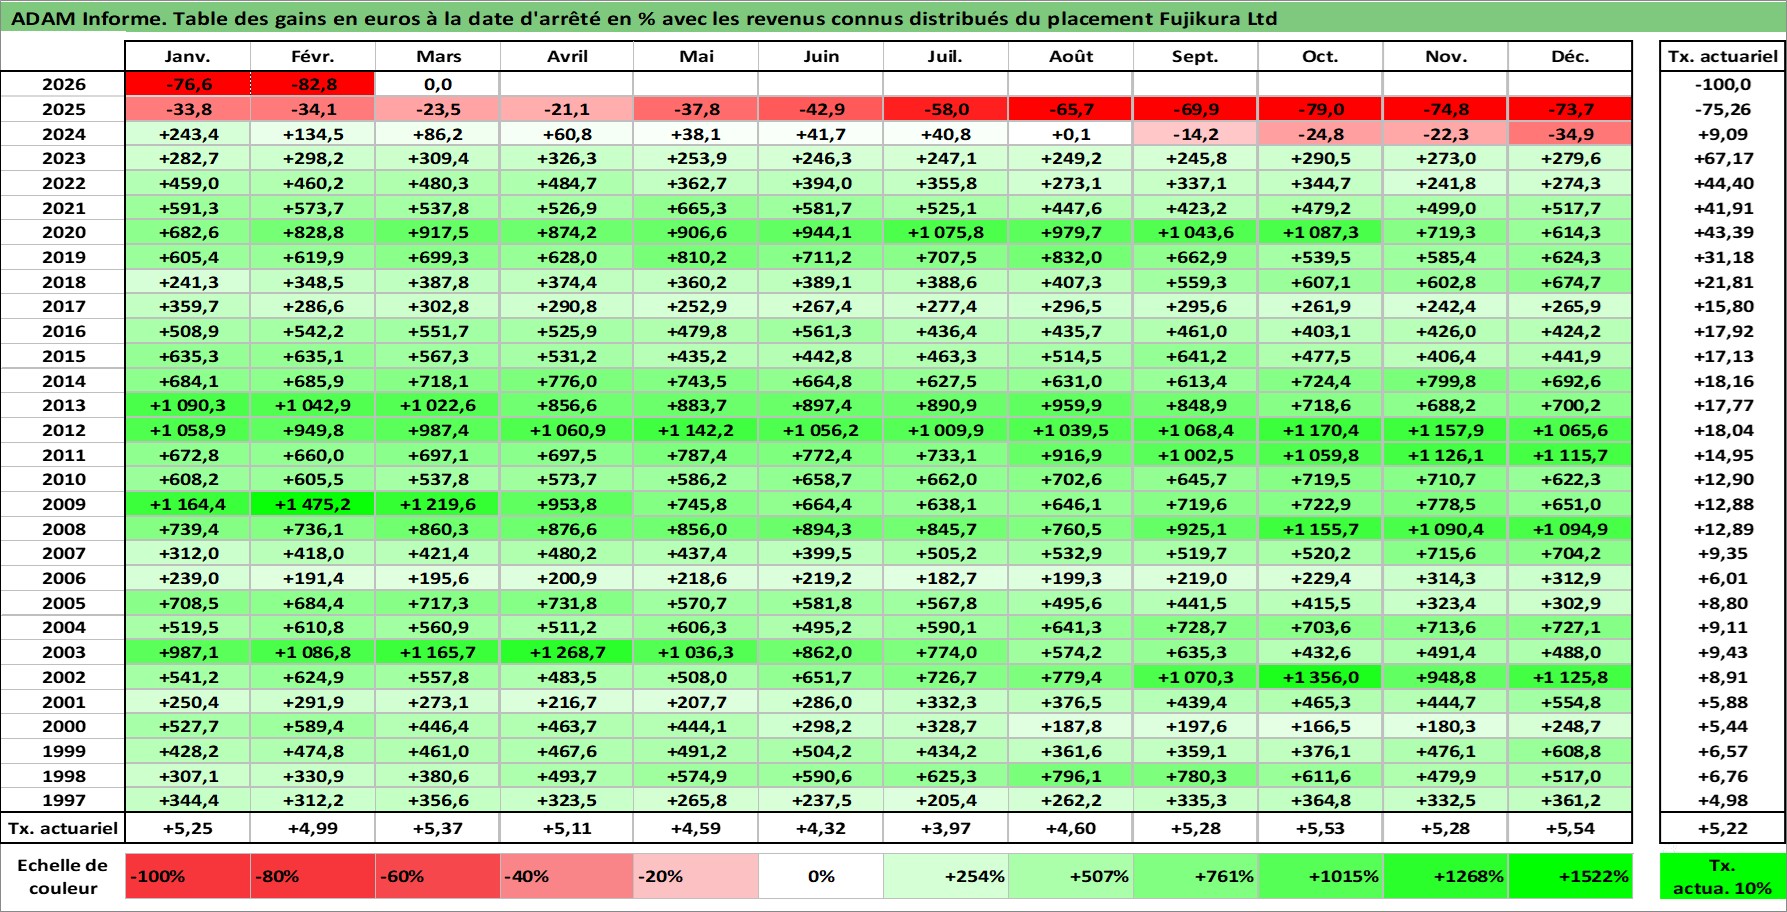This screenshot has height=912, width=1787.
Task: Click the +243,4 cell
Action: [x=188, y=134]
